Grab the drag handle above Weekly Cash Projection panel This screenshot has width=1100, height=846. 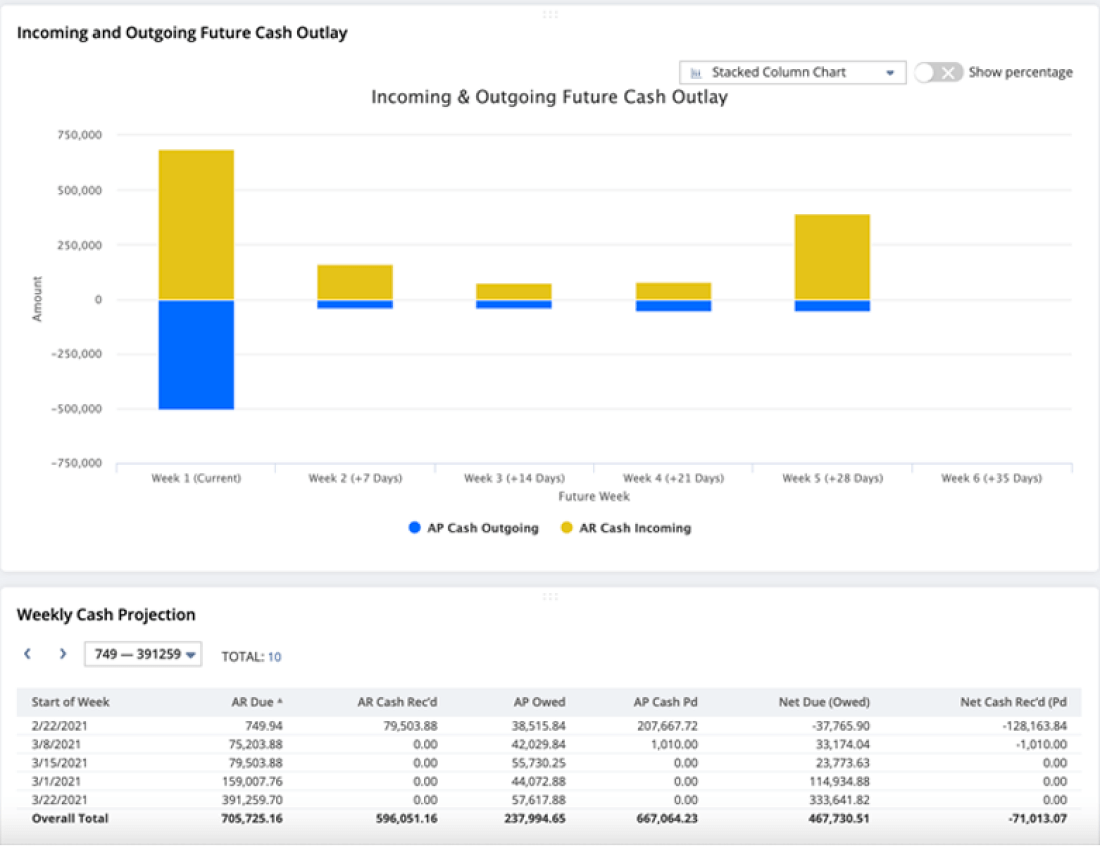[x=549, y=596]
